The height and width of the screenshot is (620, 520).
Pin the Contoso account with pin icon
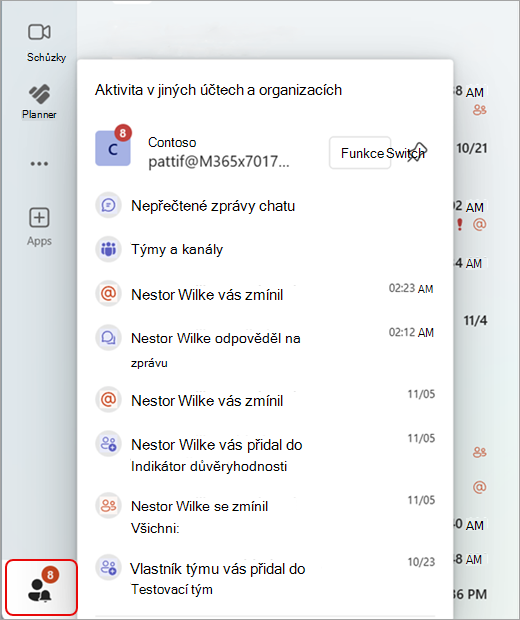(x=417, y=152)
